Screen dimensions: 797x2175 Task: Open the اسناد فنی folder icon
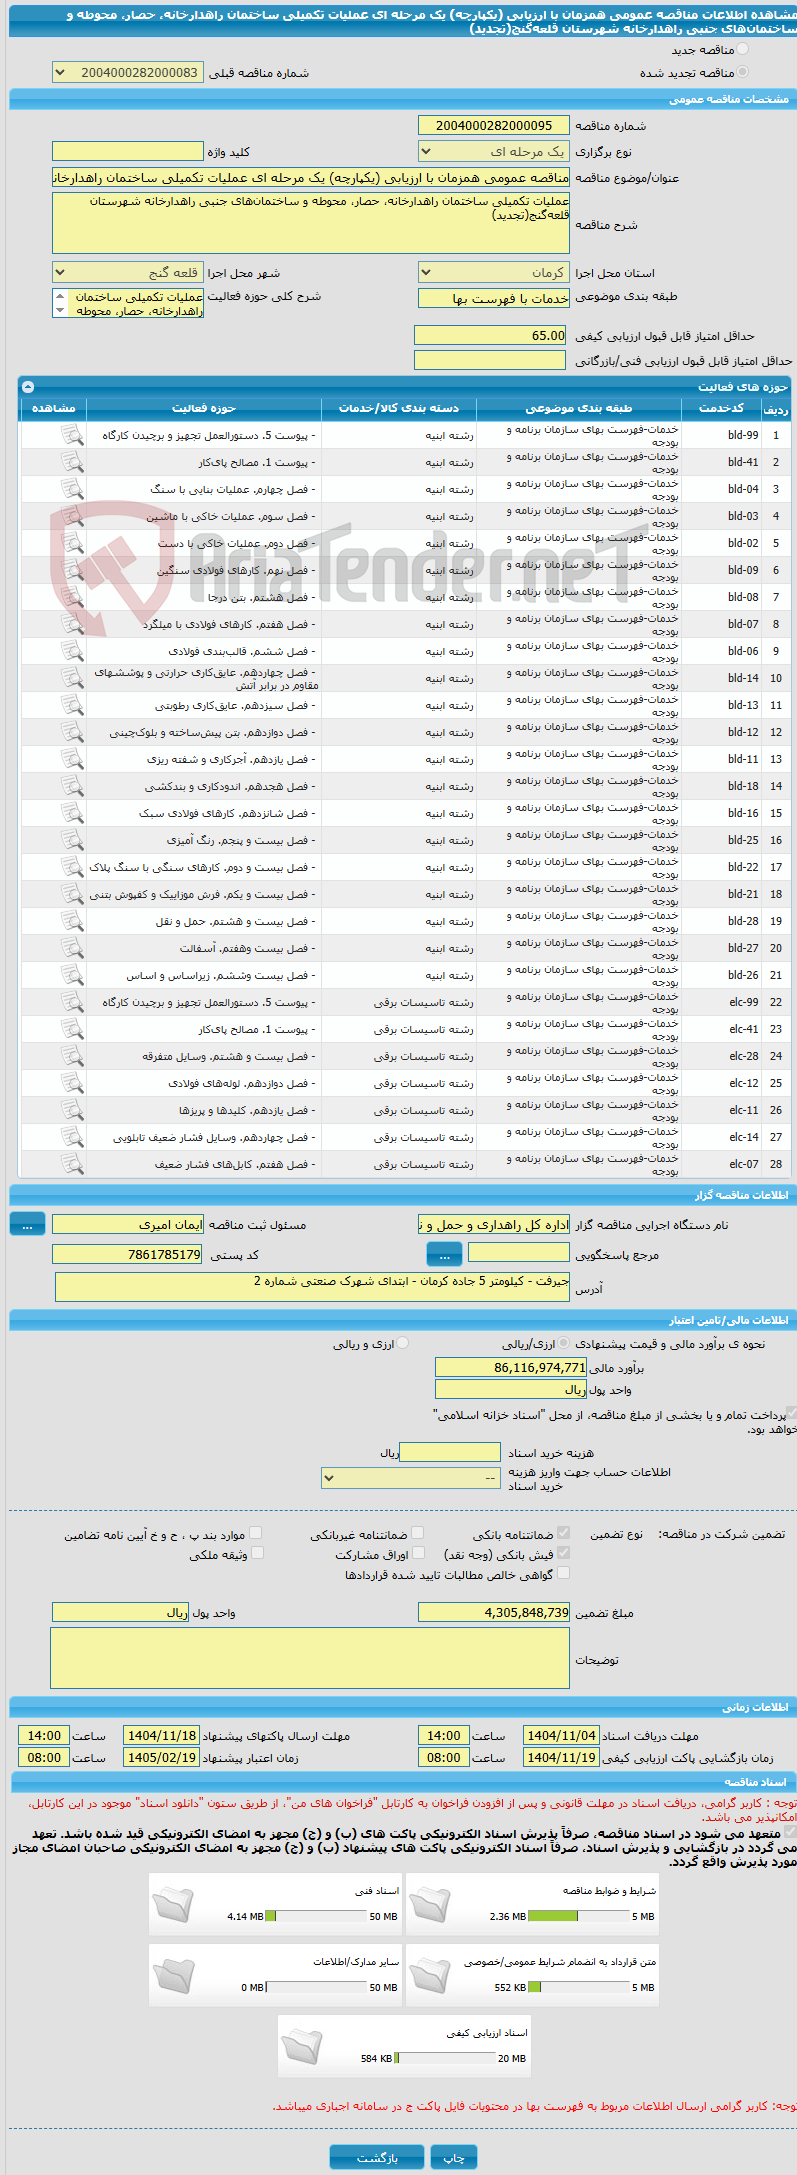click(x=173, y=1905)
